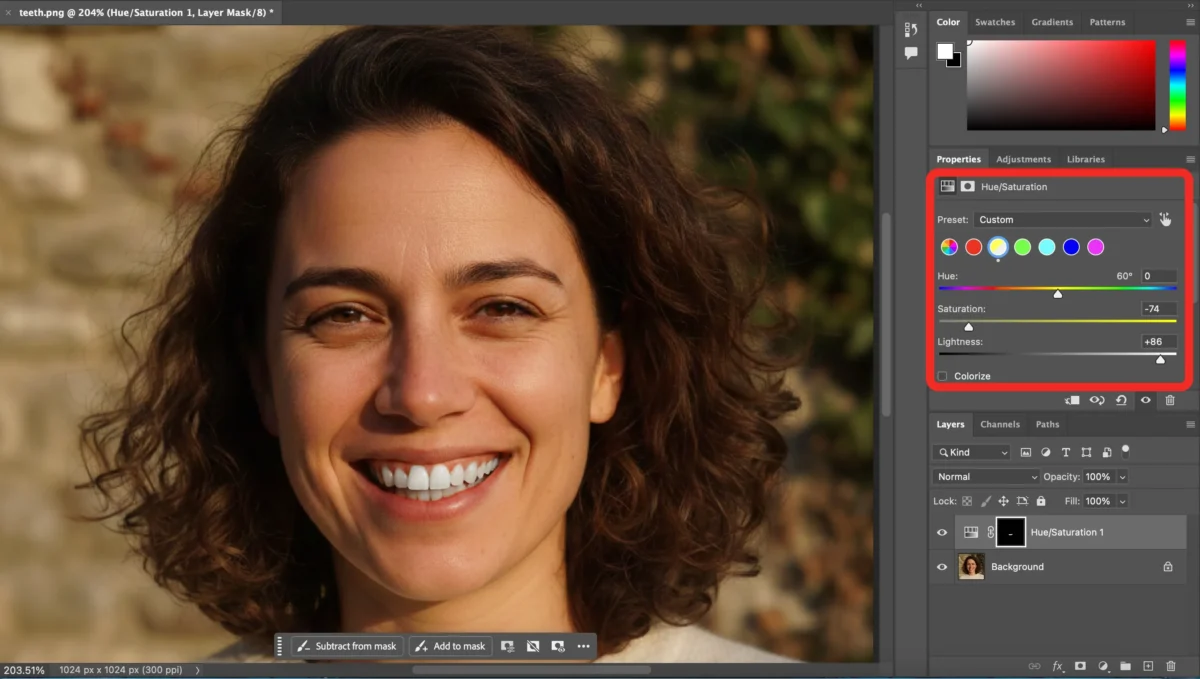
Task: Open the layer filter Kind dropdown
Action: tap(971, 452)
